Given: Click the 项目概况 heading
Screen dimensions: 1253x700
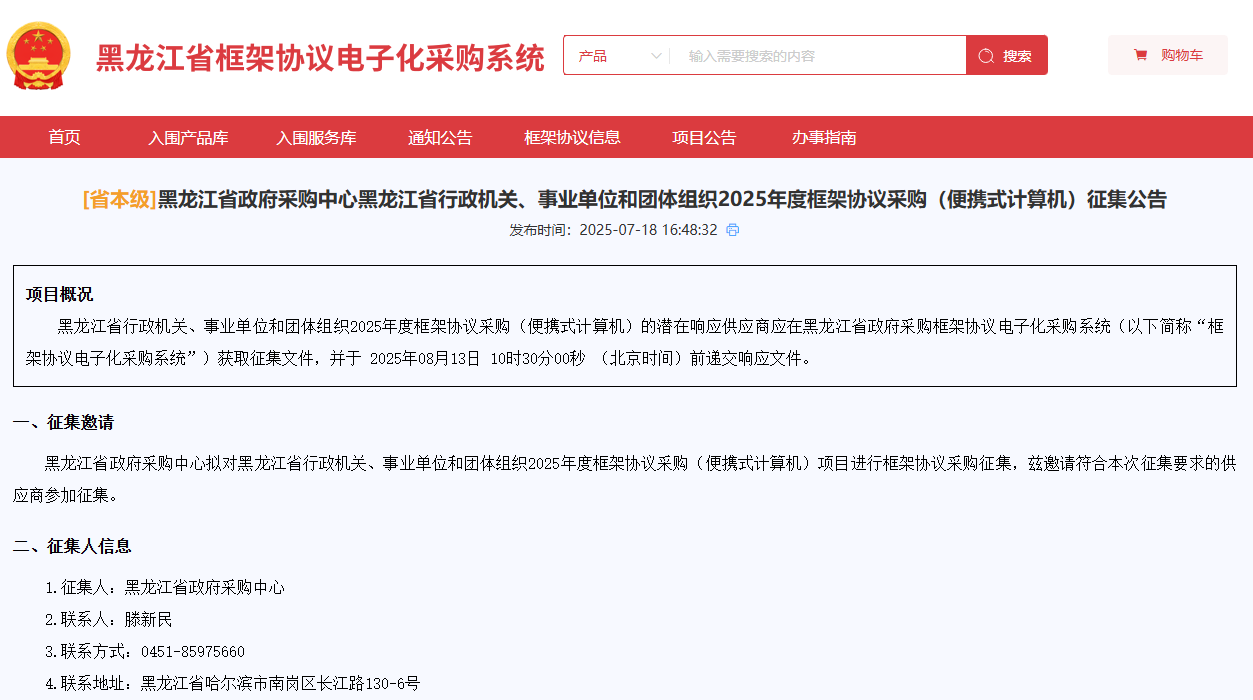Looking at the screenshot, I should tap(59, 294).
